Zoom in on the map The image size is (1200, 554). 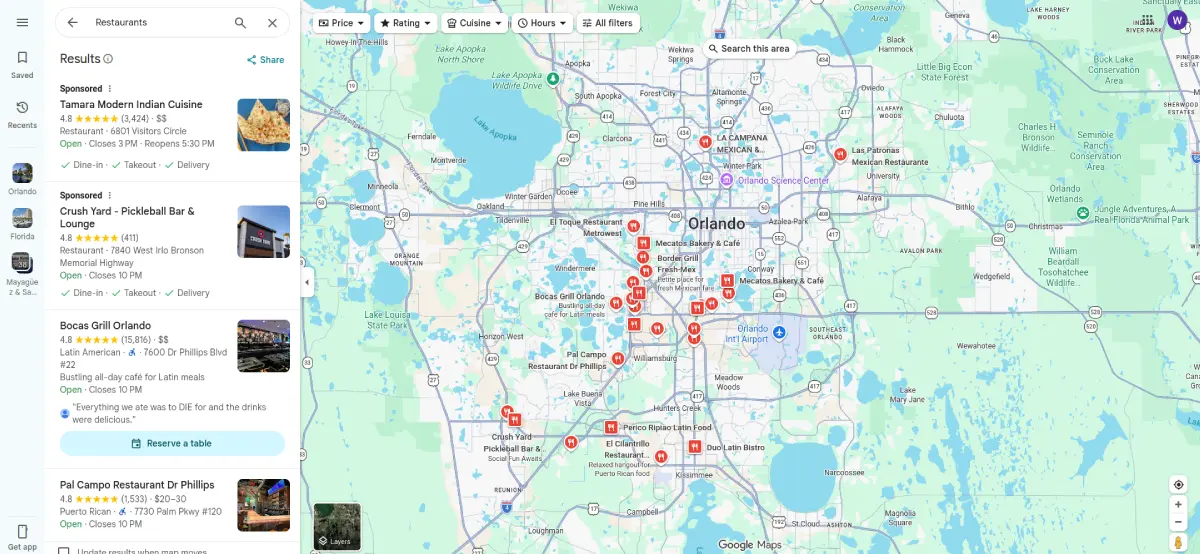[1179, 505]
